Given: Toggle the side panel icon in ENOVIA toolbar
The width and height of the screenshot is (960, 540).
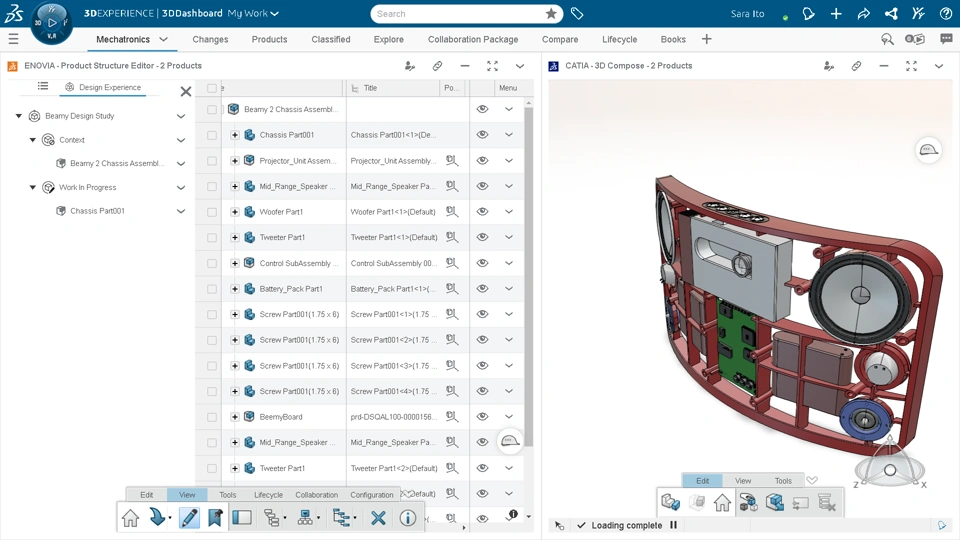Looking at the screenshot, I should pos(242,518).
